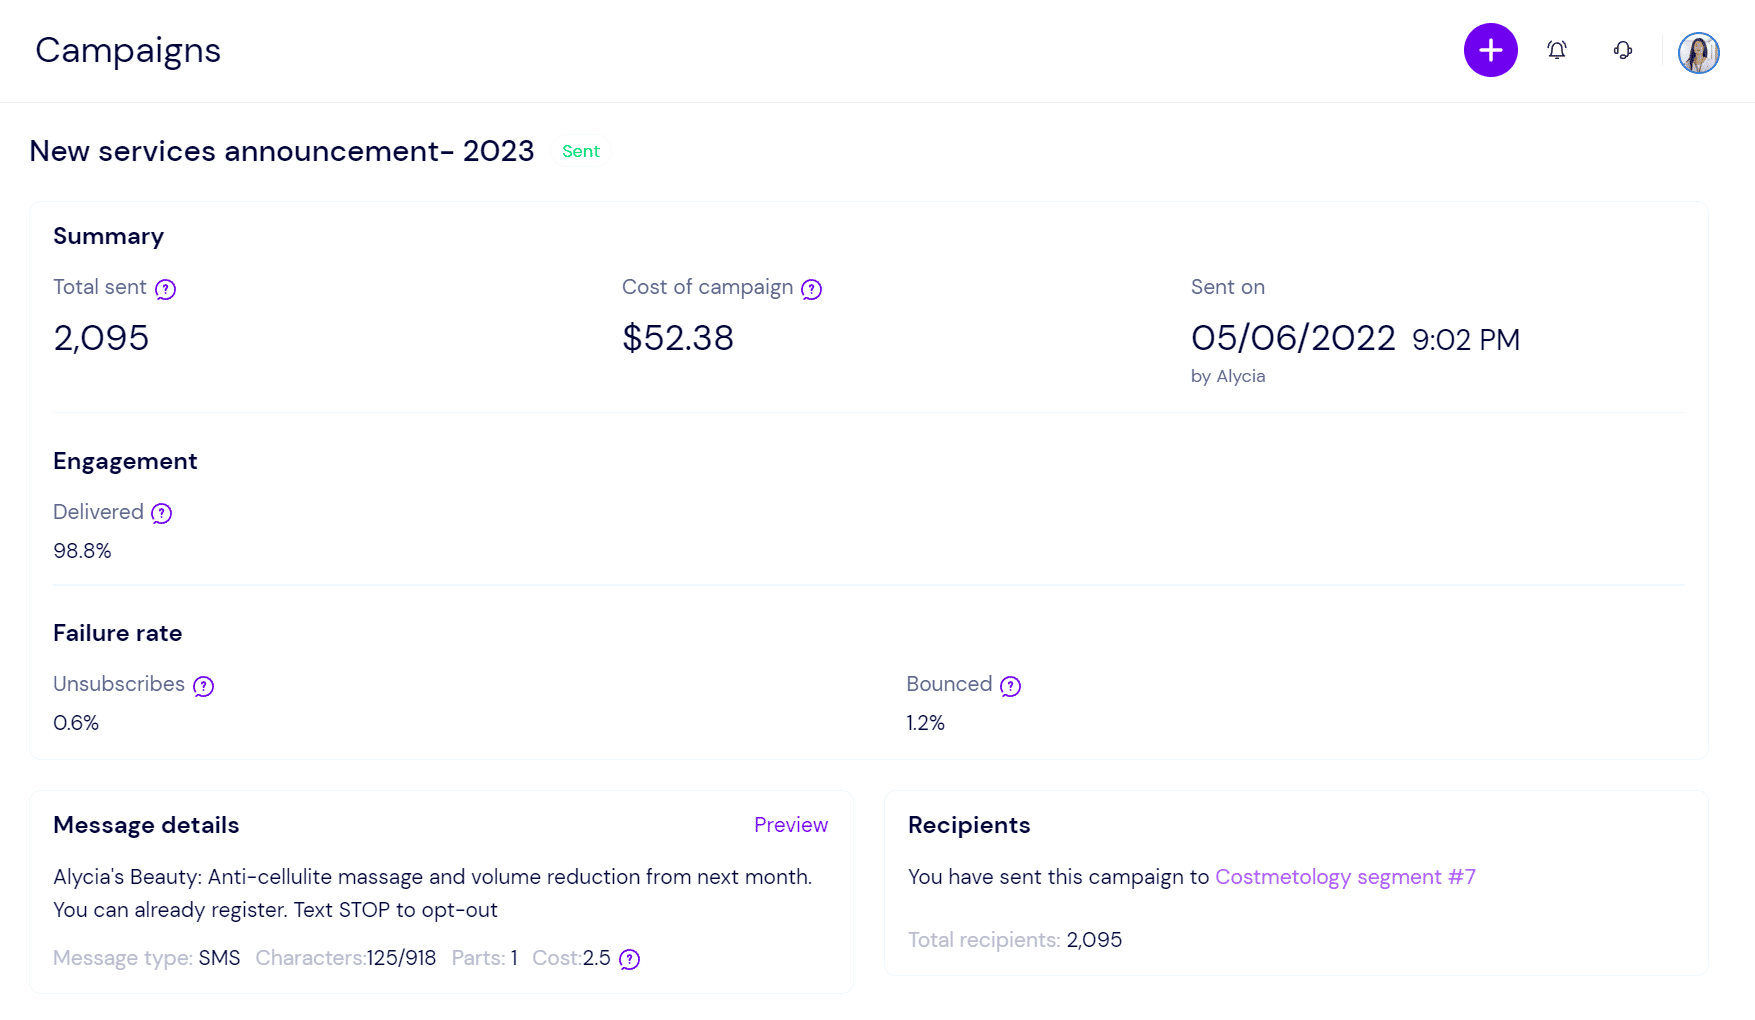1755x1020 pixels.
Task: Click the $52.38 campaign cost value
Action: 677,338
